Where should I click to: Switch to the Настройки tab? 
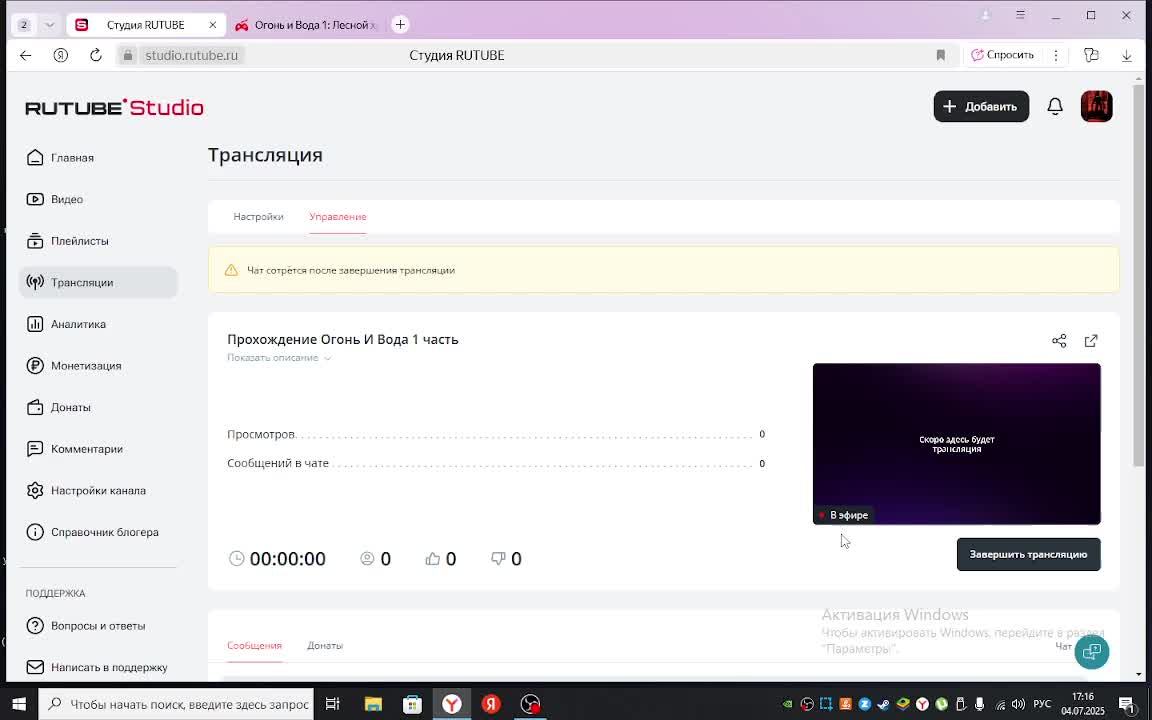point(259,217)
